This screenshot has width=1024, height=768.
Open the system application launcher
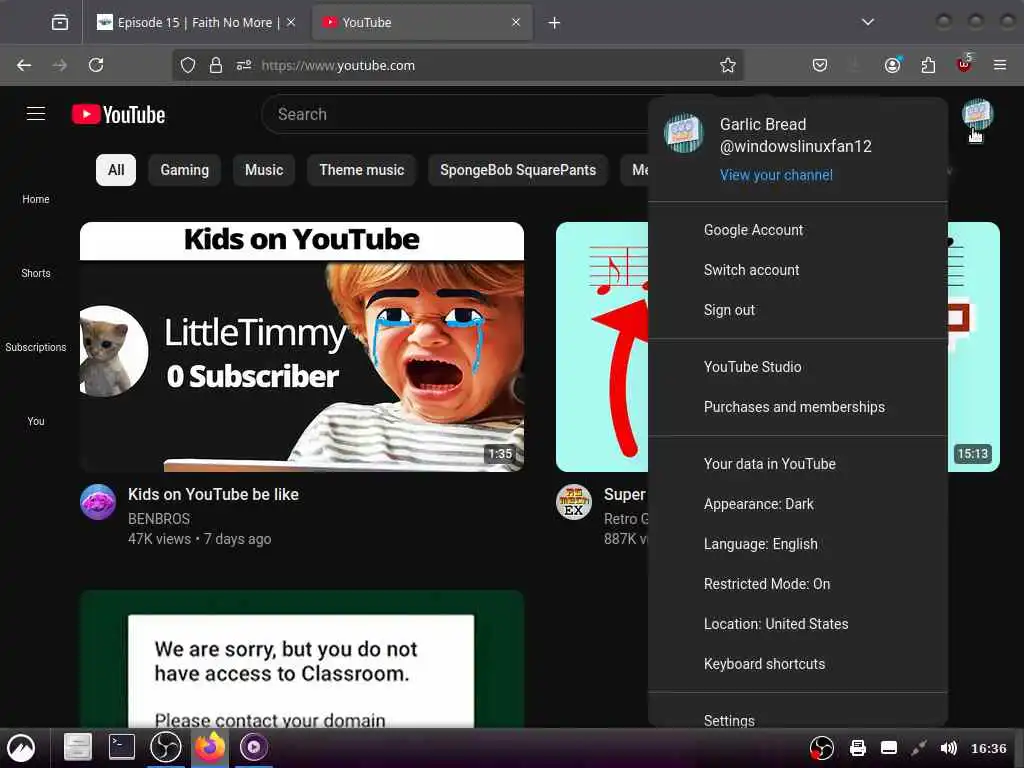[21, 748]
